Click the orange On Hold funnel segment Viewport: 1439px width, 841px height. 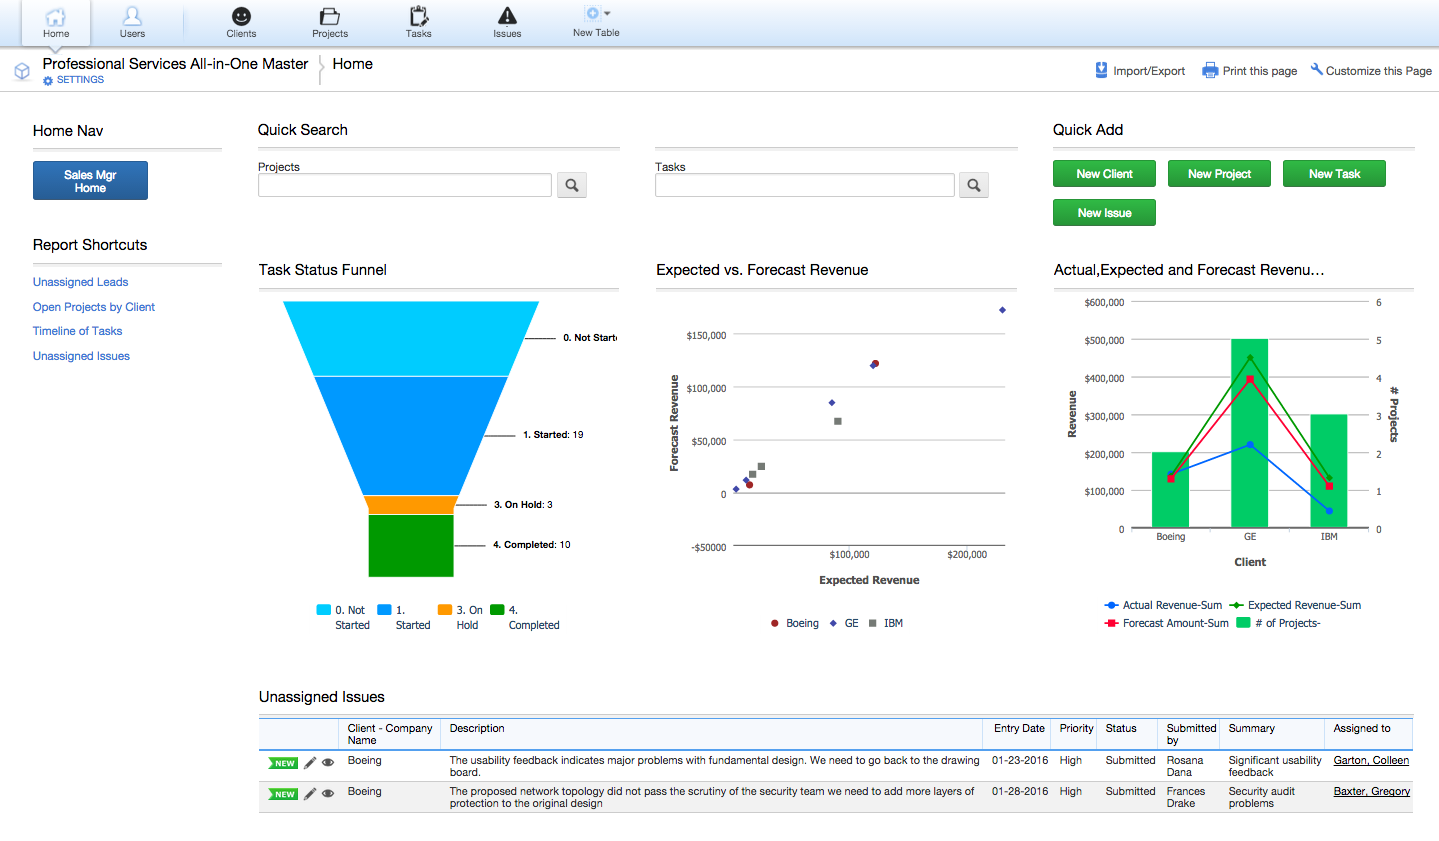click(411, 505)
